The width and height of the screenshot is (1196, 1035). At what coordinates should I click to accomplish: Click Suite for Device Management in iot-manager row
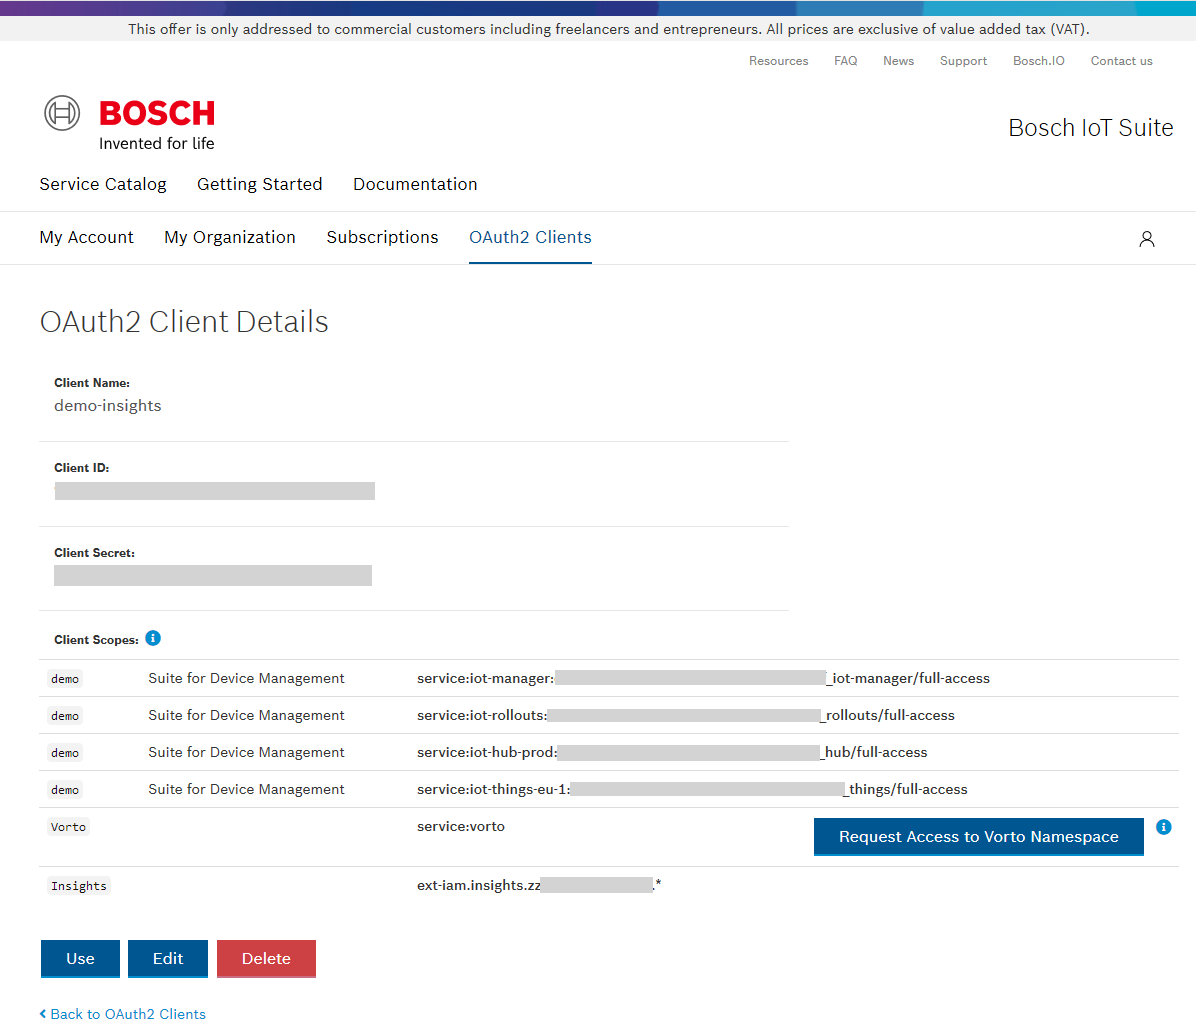pyautogui.click(x=246, y=678)
